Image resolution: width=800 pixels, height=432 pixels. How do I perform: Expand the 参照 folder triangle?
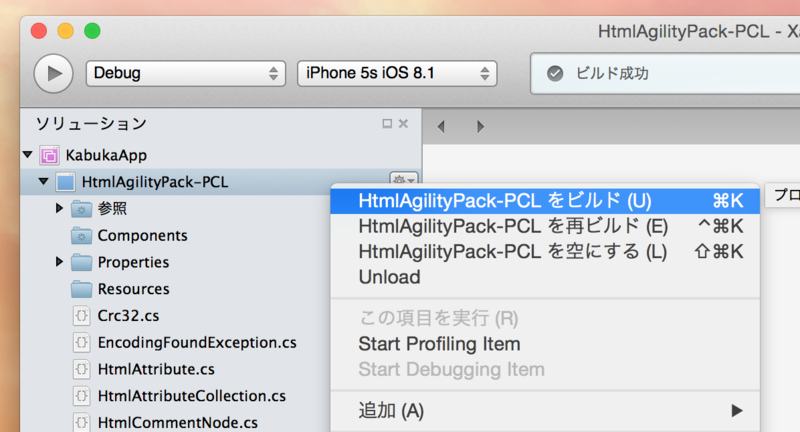tap(60, 208)
